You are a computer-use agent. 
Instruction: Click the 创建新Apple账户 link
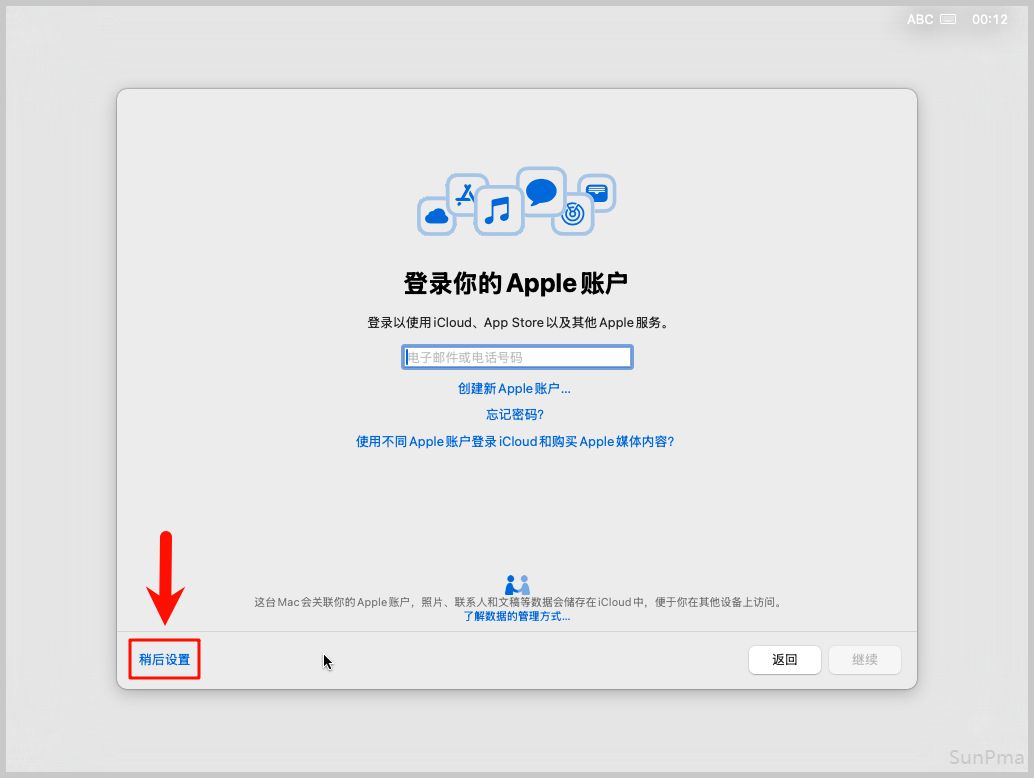[514, 389]
